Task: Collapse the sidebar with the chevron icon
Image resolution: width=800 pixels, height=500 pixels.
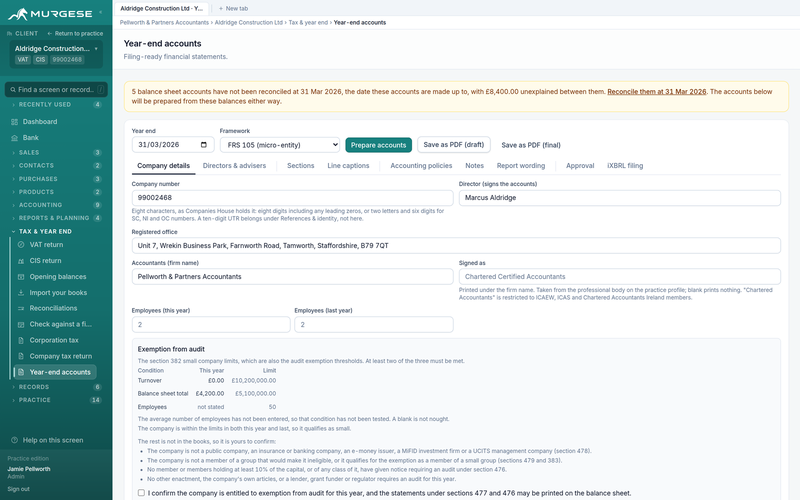Action: click(x=100, y=12)
